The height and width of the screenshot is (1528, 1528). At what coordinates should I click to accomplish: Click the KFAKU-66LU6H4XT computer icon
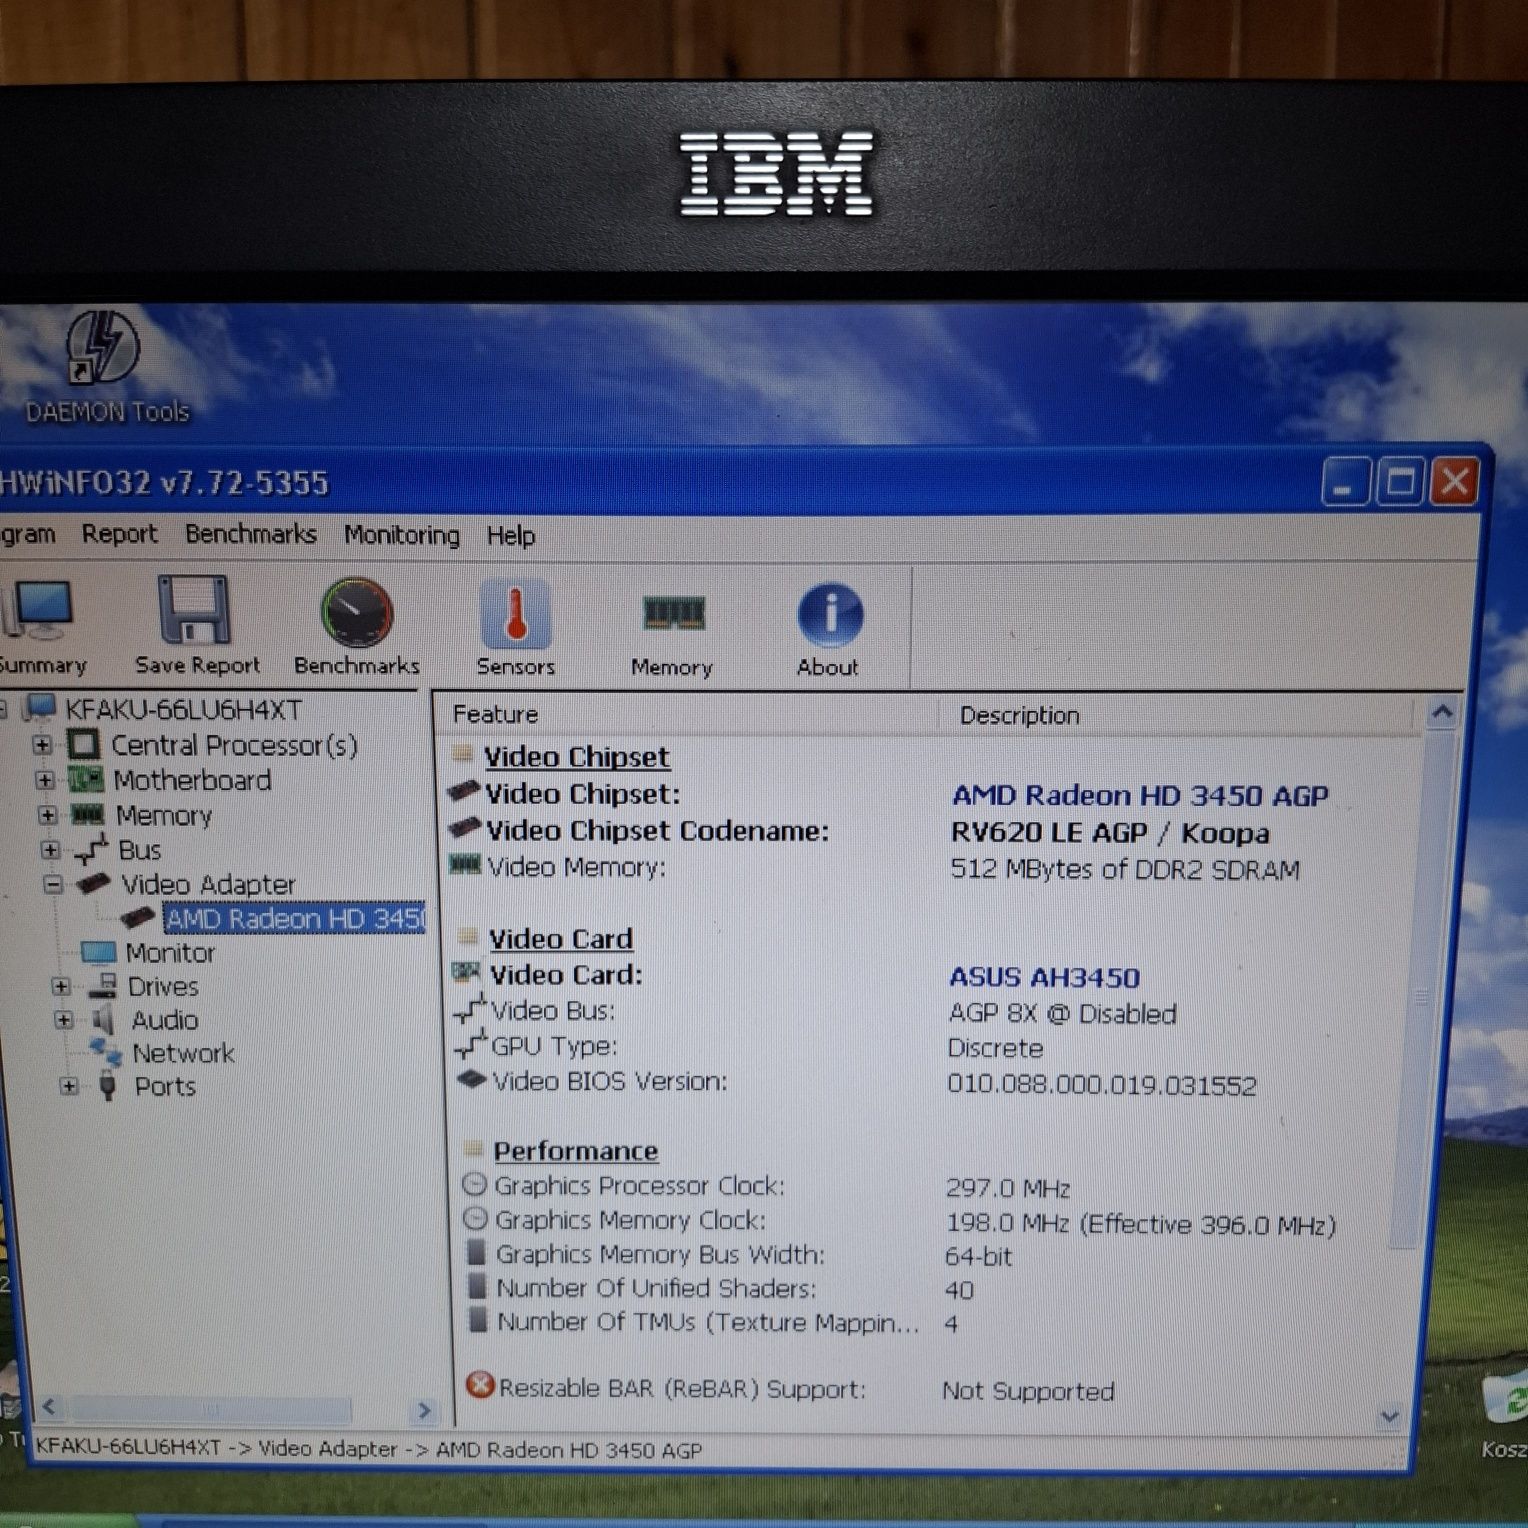point(39,708)
